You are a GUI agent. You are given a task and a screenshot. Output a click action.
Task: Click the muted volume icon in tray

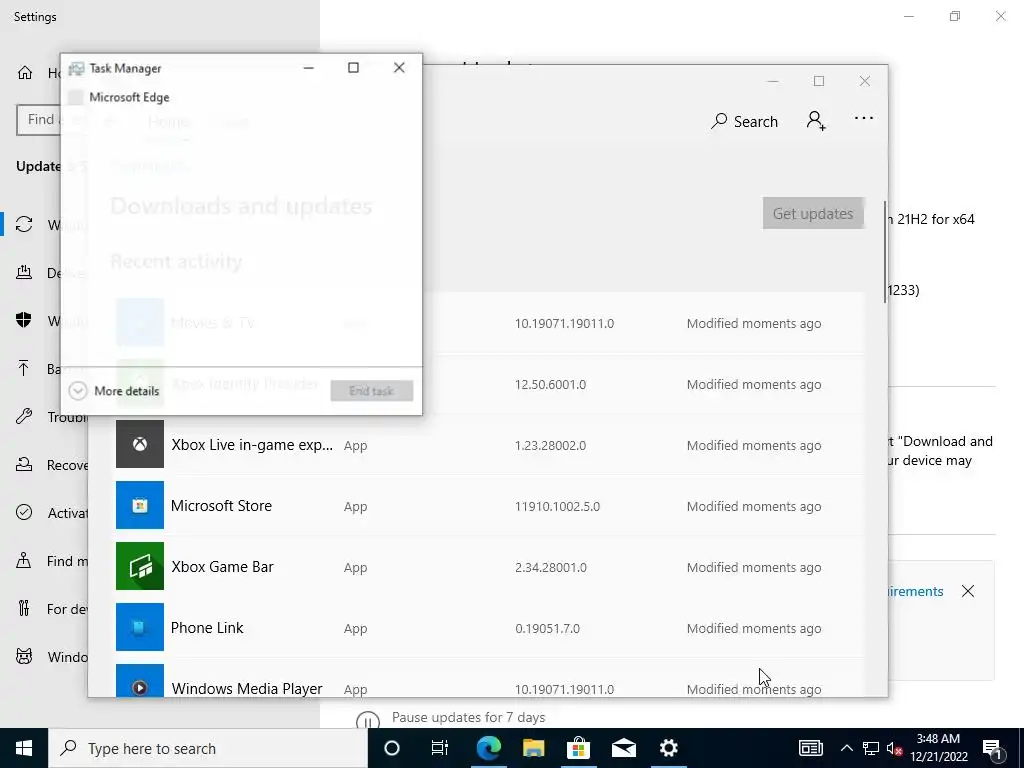point(895,748)
